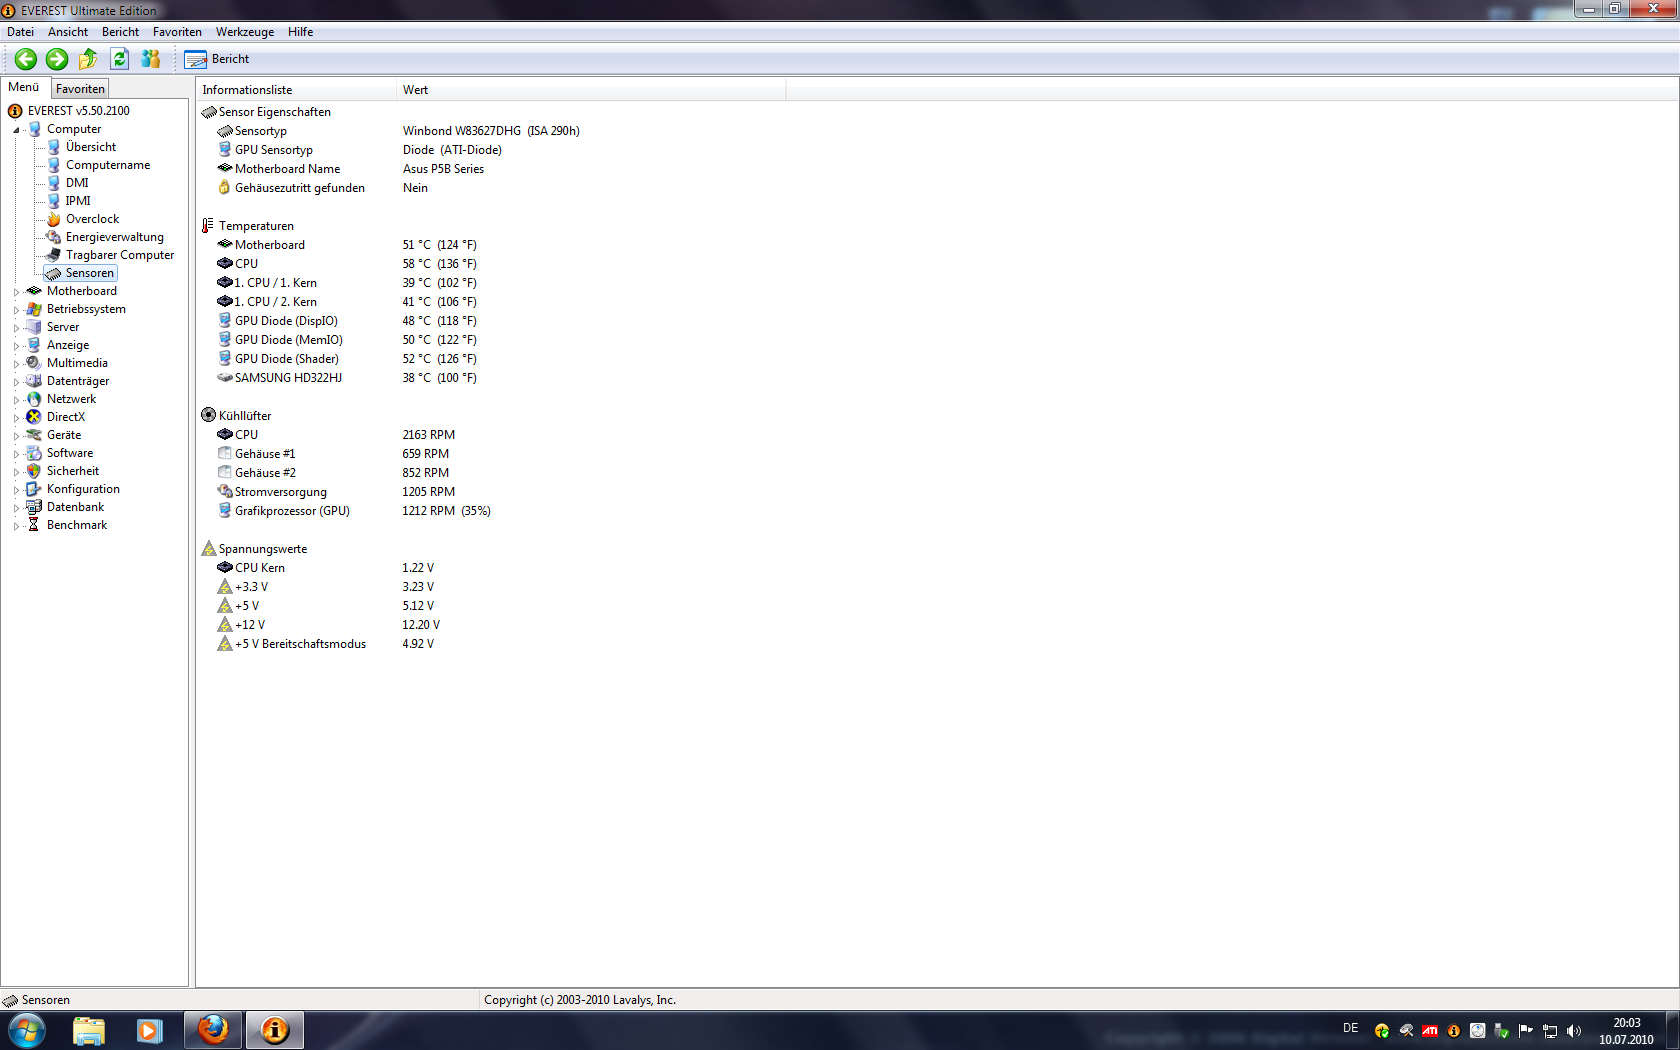Switch to the Favoriten tab in the sidebar

click(x=80, y=89)
